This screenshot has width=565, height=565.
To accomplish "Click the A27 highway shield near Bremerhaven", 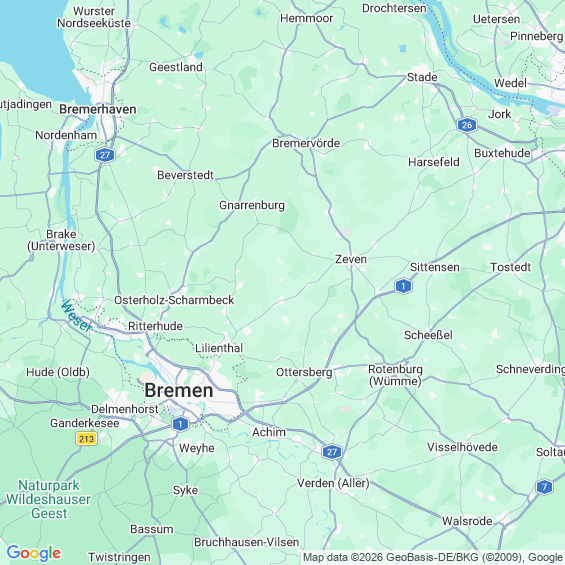I will [x=105, y=155].
